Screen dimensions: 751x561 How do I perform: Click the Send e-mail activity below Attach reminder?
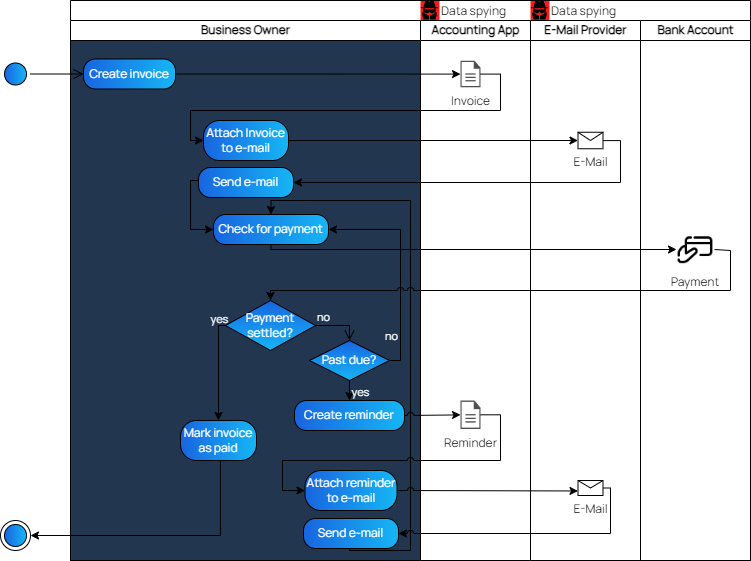pos(351,533)
